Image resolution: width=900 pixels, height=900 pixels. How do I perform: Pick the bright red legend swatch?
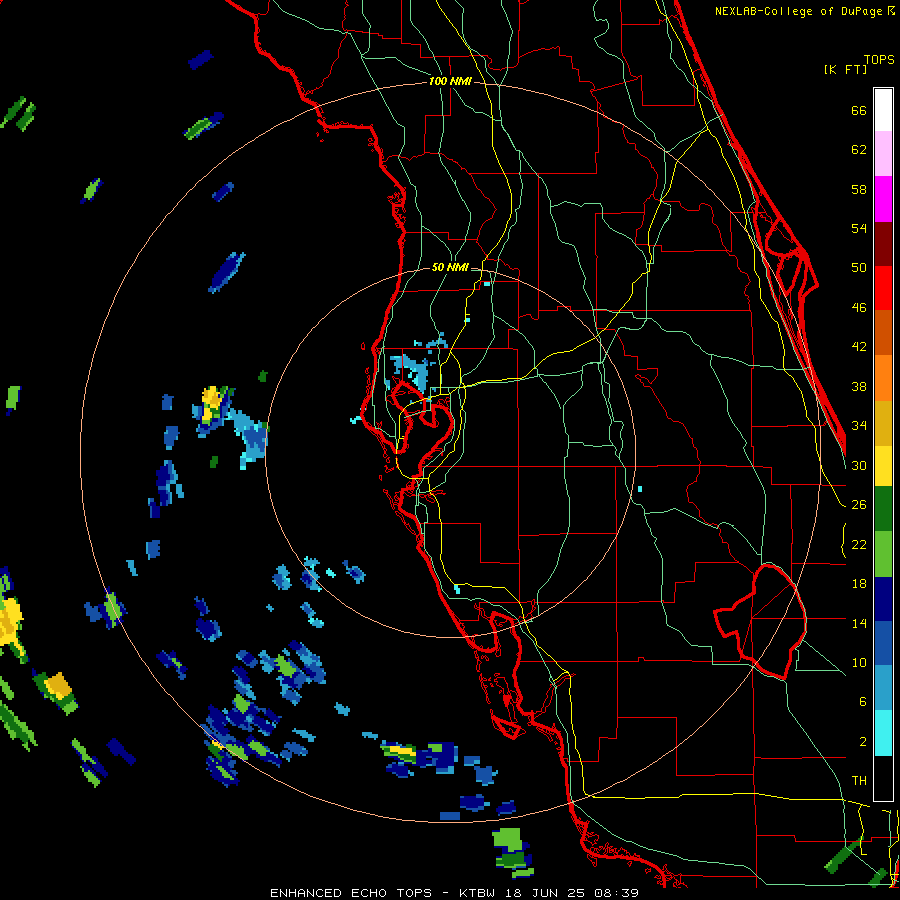(883, 288)
